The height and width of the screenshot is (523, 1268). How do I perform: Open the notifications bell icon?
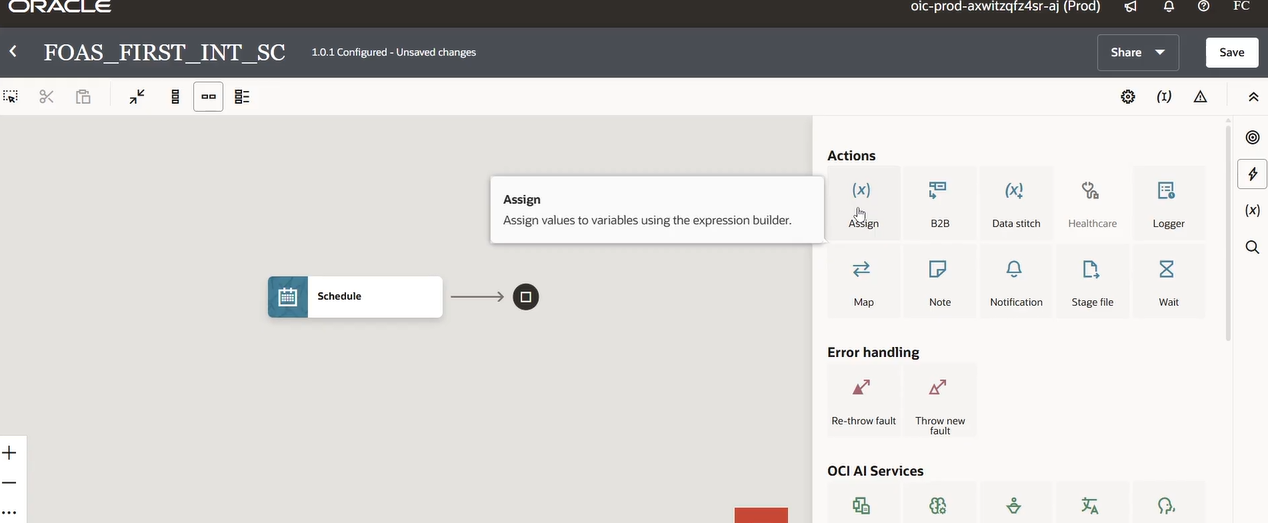click(x=1168, y=6)
